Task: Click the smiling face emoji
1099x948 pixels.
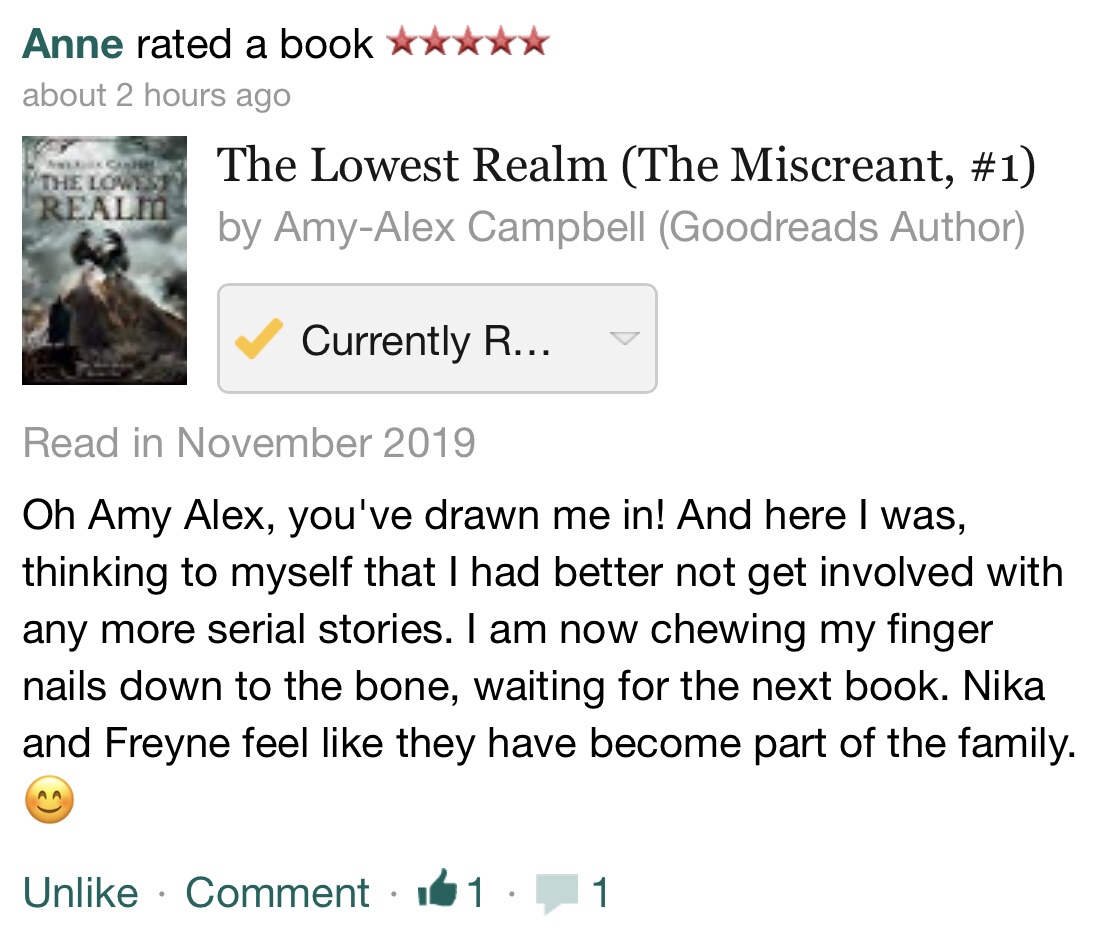Action: click(49, 801)
